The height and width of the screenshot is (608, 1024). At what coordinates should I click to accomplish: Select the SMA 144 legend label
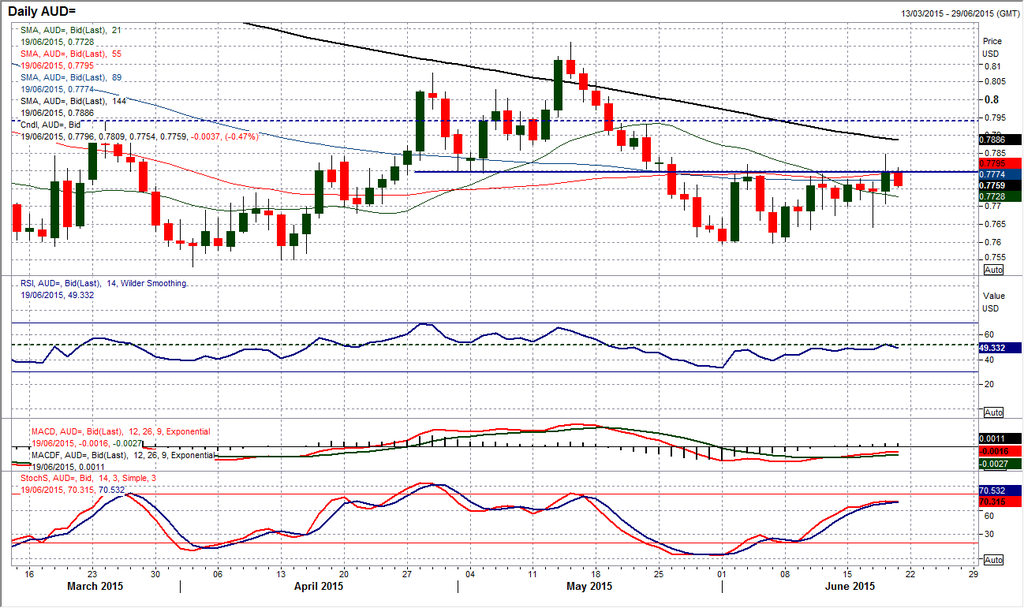[73, 101]
